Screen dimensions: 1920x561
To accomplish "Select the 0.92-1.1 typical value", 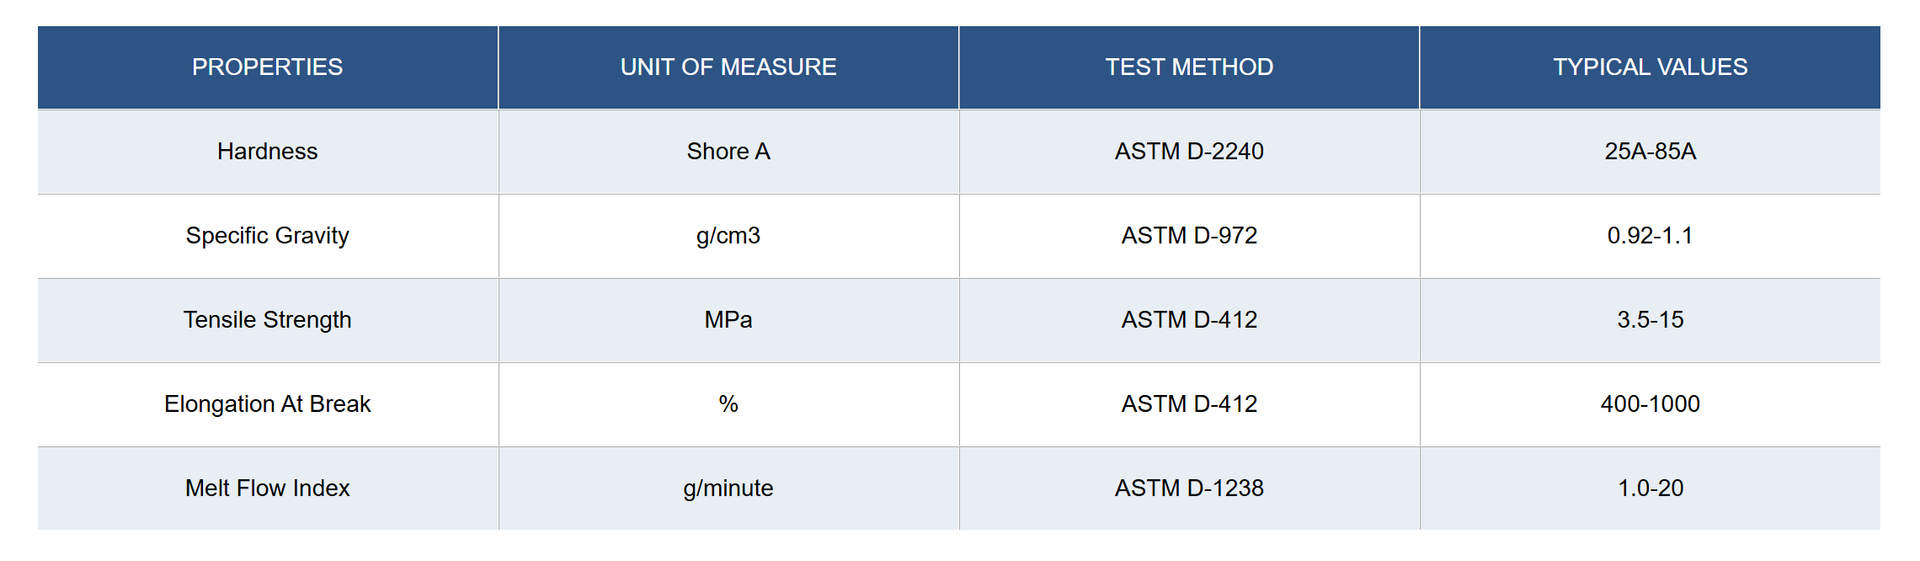I will tap(1650, 236).
